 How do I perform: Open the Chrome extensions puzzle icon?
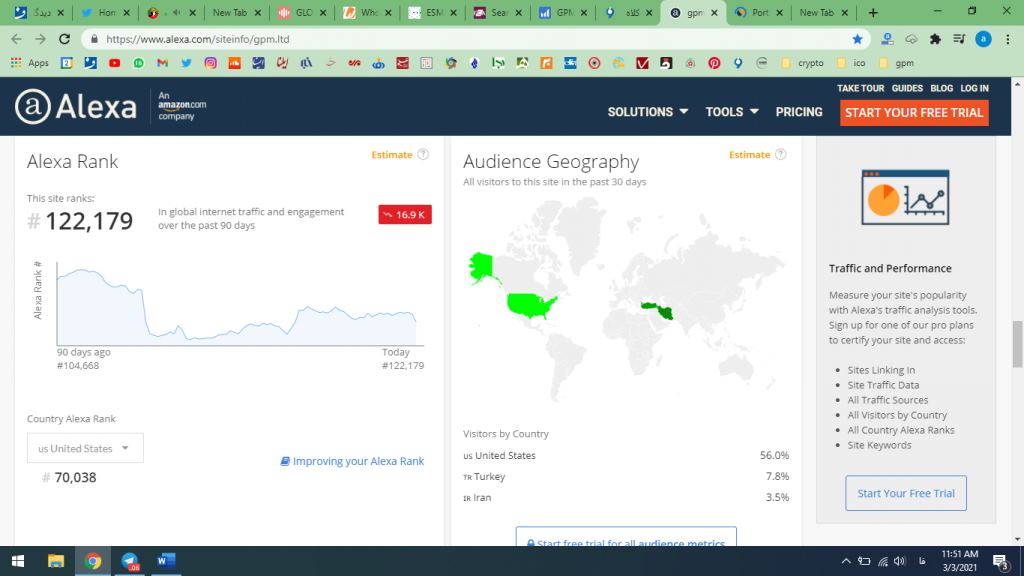[935, 39]
